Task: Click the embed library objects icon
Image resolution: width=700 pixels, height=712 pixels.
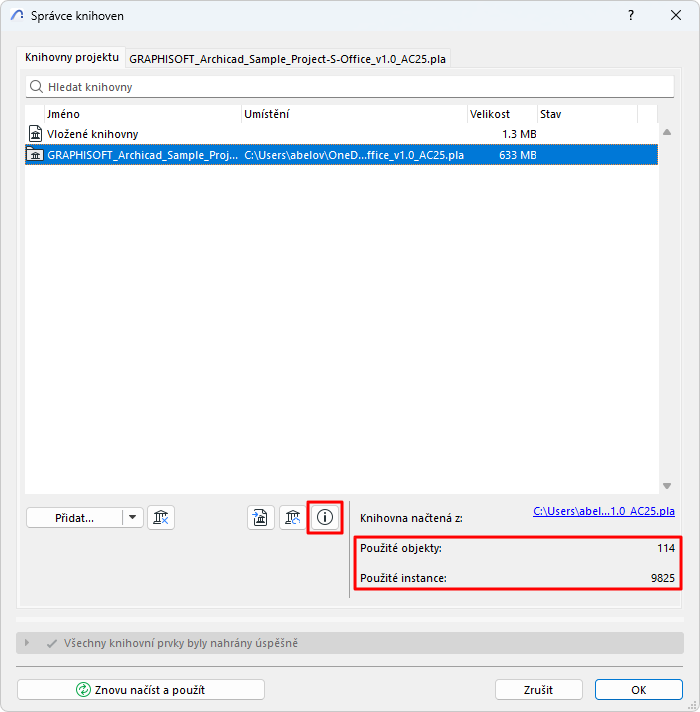Action: pos(261,518)
